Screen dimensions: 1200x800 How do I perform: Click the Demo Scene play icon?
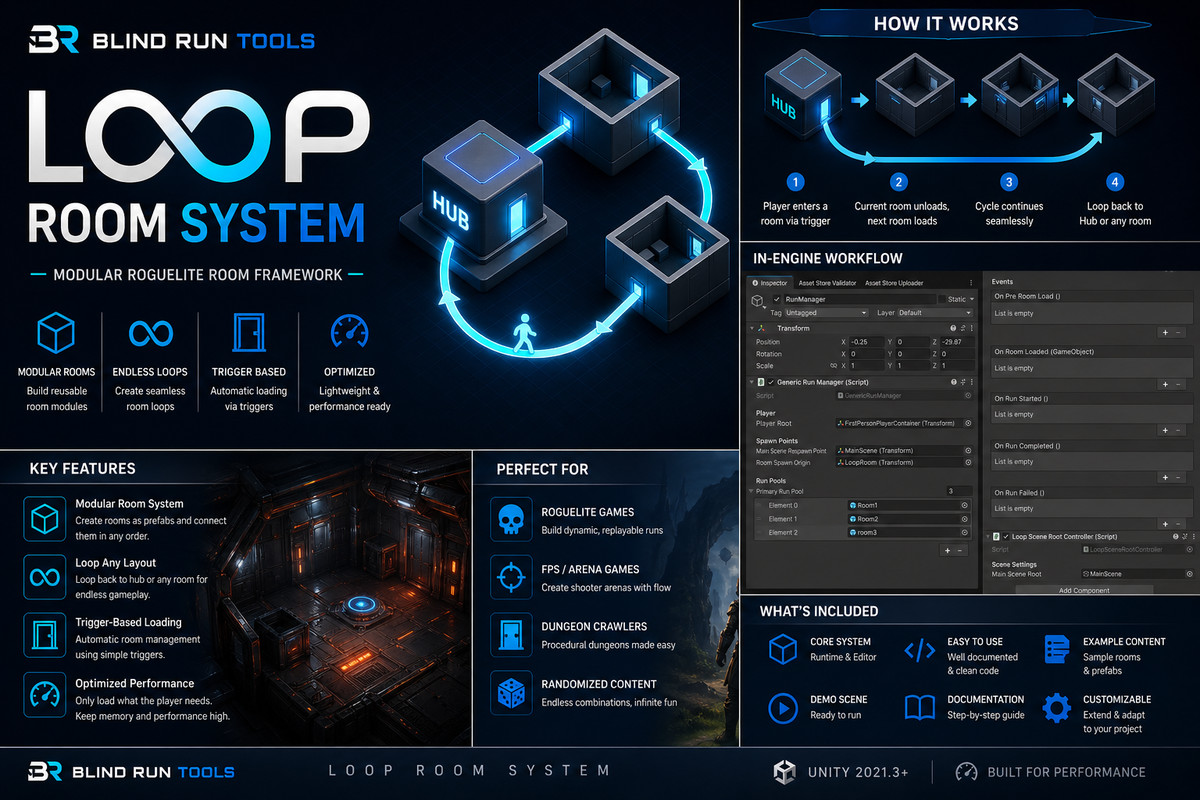click(782, 707)
